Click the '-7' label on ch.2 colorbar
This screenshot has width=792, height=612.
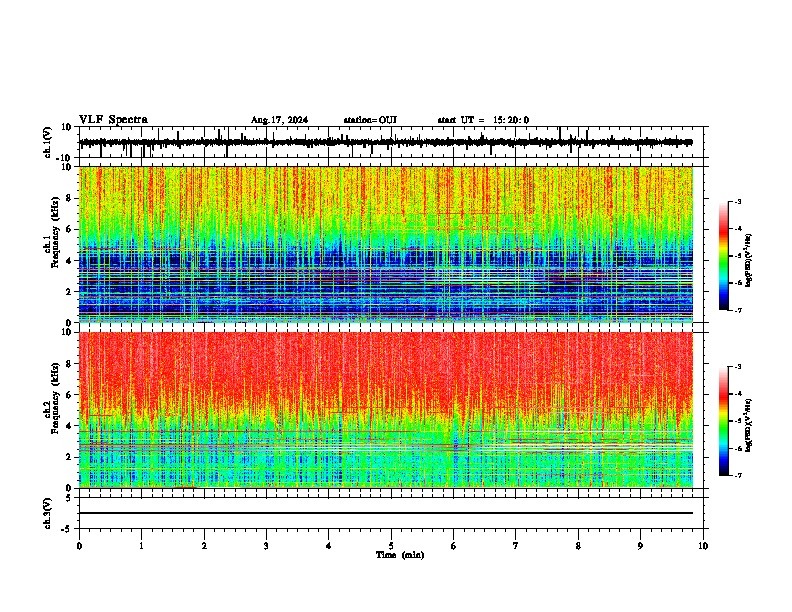point(737,475)
